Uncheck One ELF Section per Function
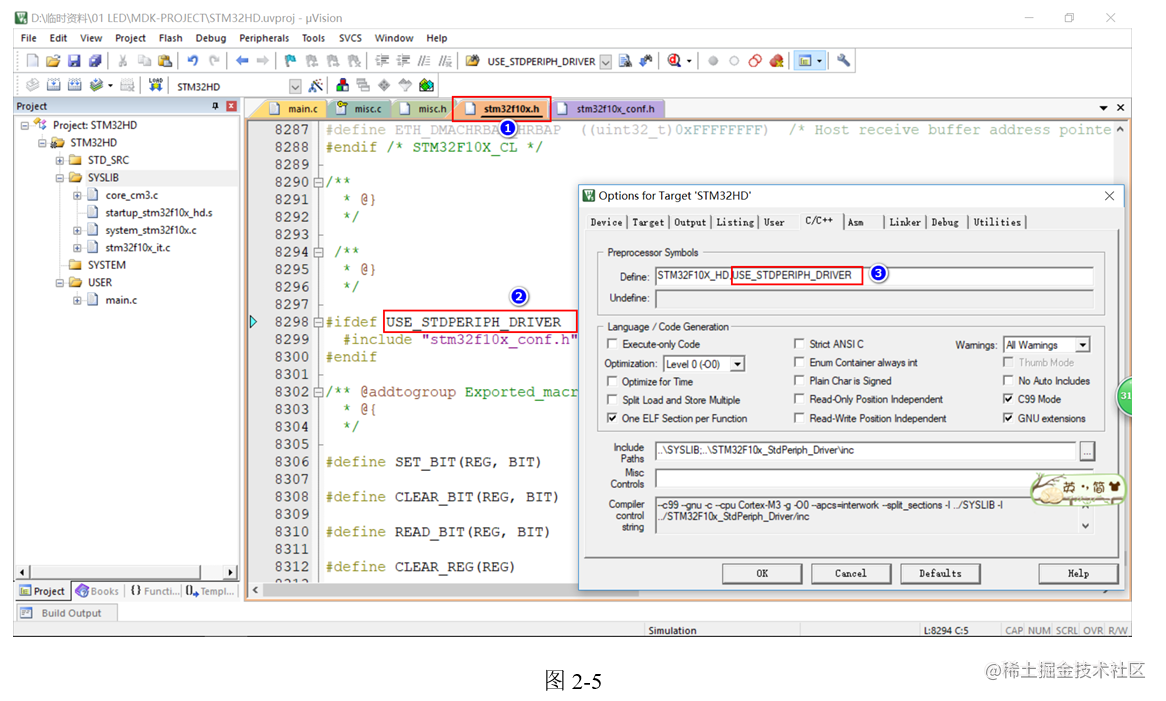The width and height of the screenshot is (1166, 701). click(x=612, y=418)
